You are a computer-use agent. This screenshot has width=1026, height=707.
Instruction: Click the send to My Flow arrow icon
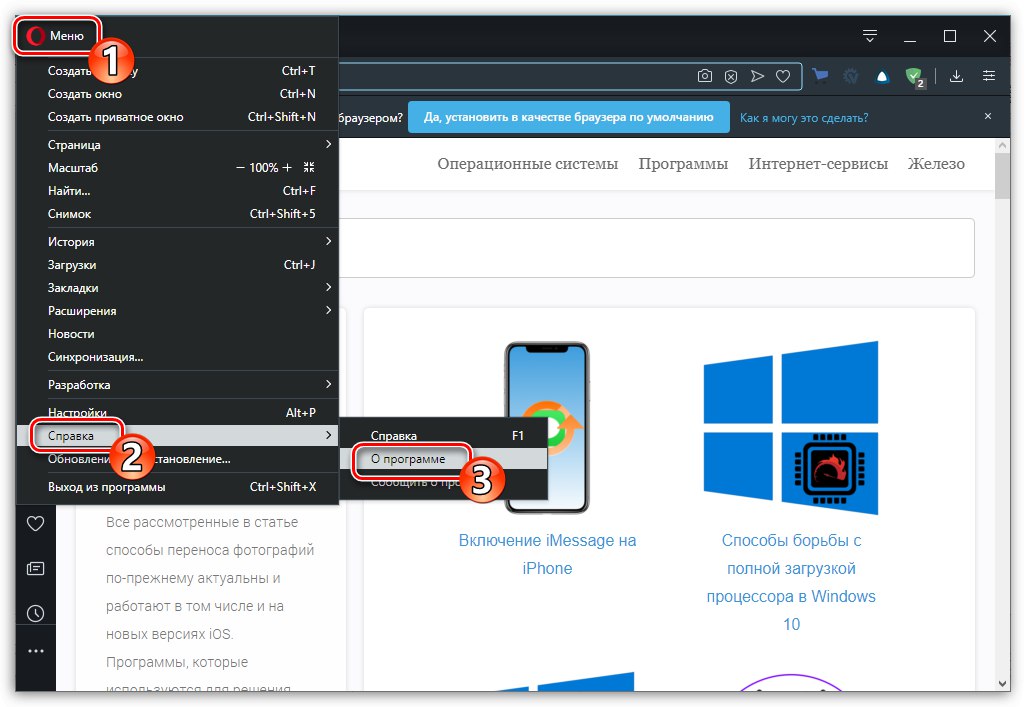[x=757, y=77]
